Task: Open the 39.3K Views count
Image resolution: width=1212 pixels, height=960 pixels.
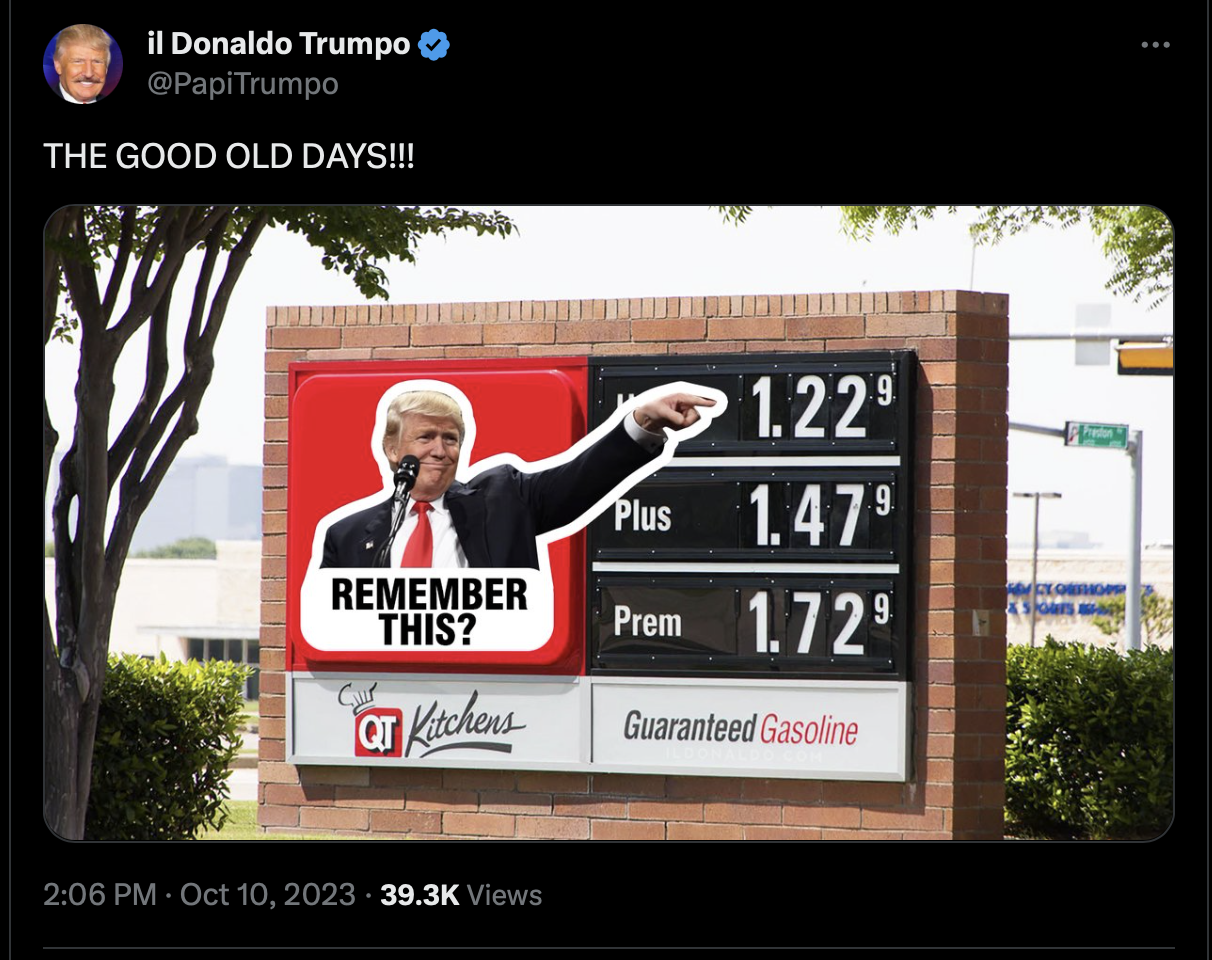Action: 461,894
